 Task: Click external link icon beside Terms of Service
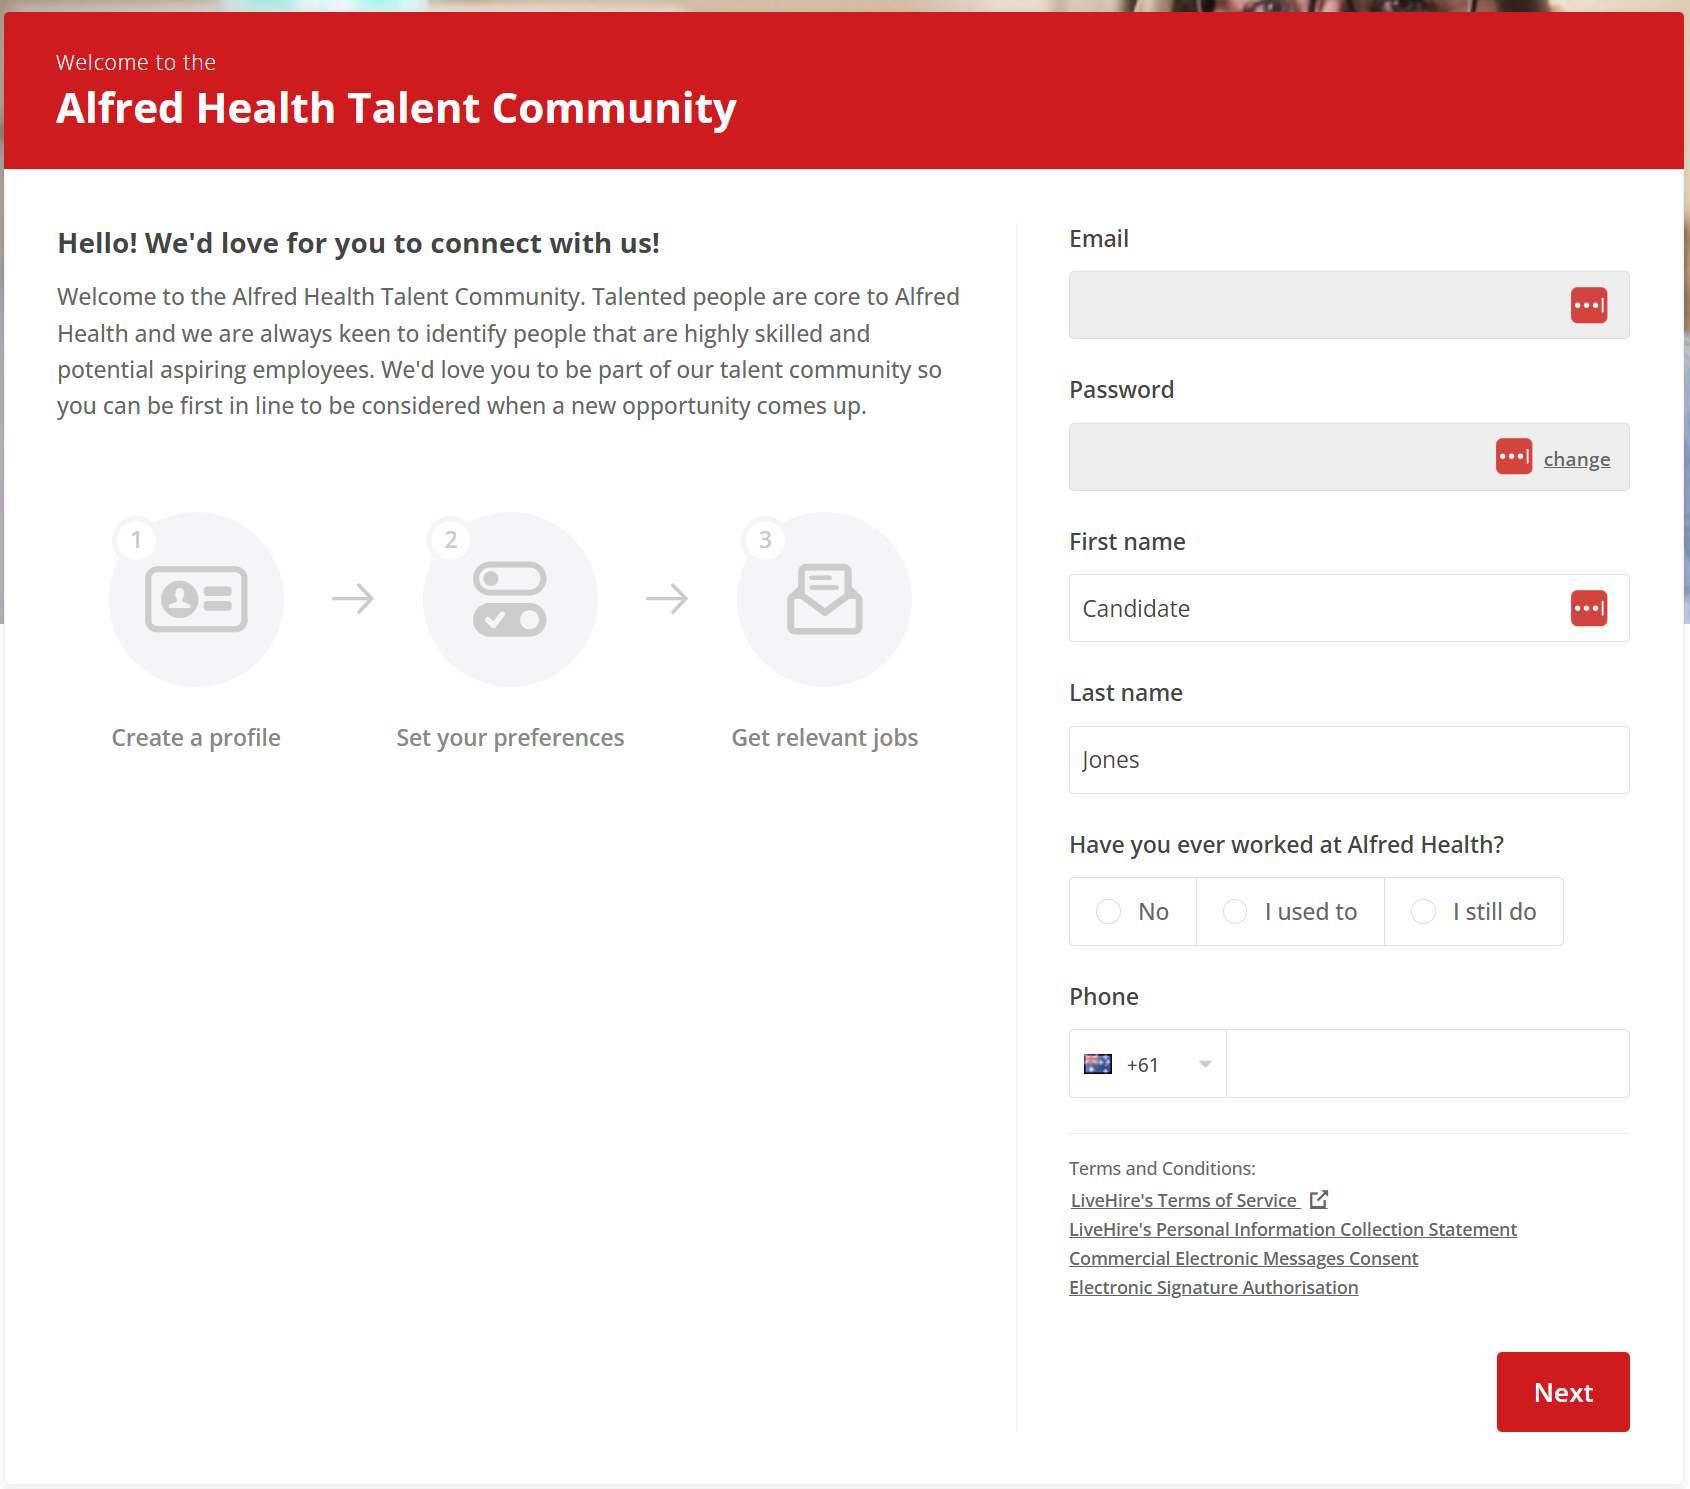click(x=1319, y=1199)
